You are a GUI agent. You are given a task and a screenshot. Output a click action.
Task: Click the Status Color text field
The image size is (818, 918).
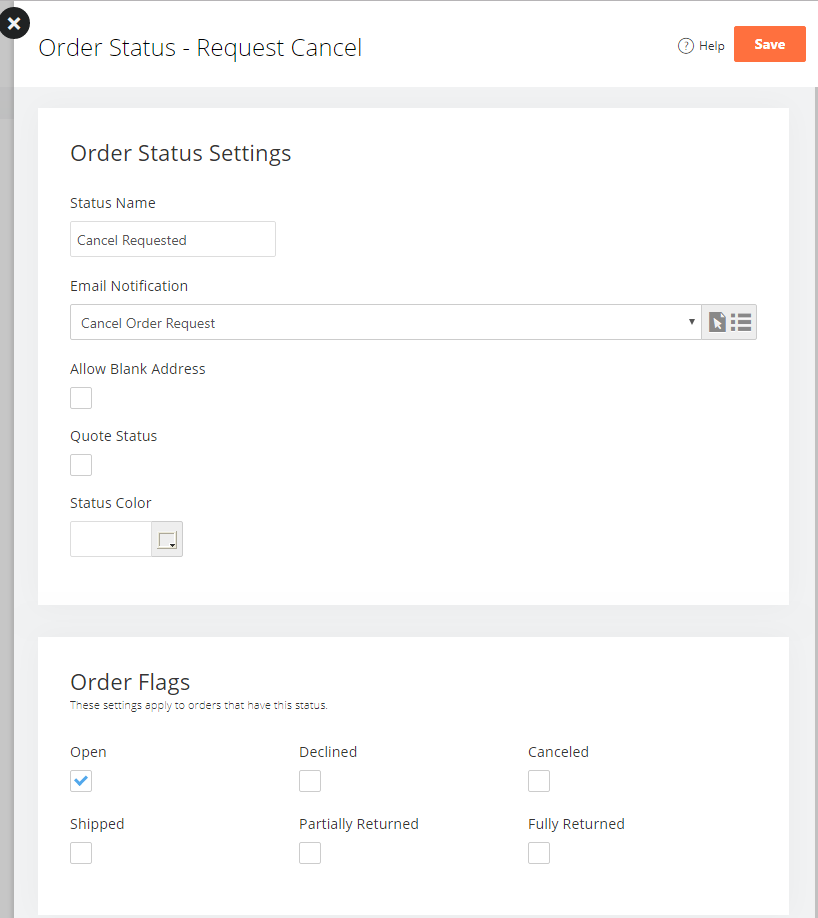(x=111, y=539)
